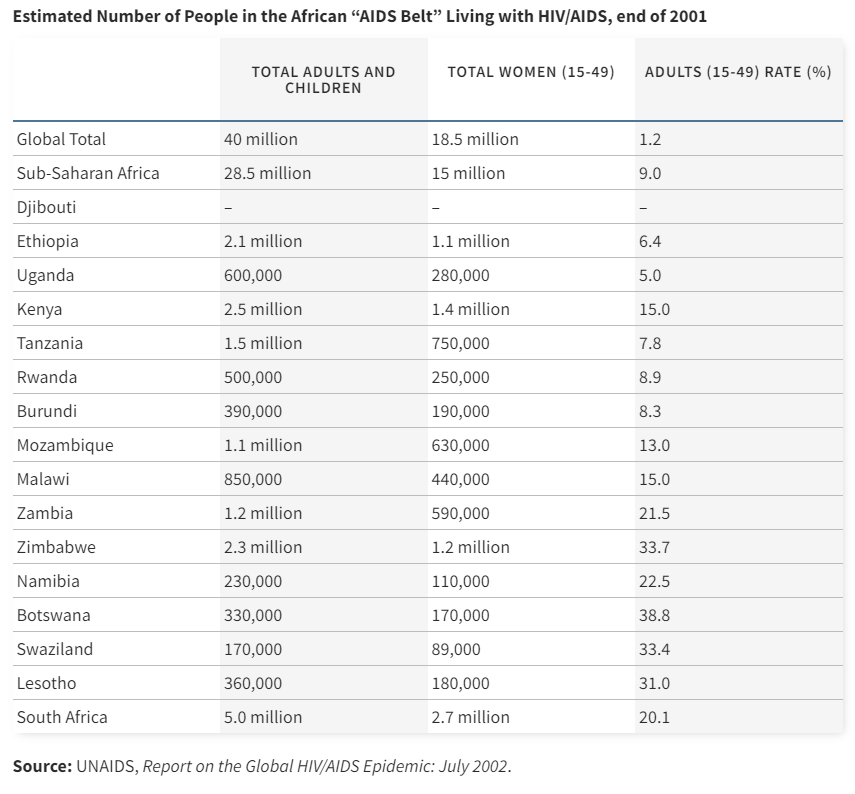Click Botswana's 38.8 rate cell

pos(654,615)
